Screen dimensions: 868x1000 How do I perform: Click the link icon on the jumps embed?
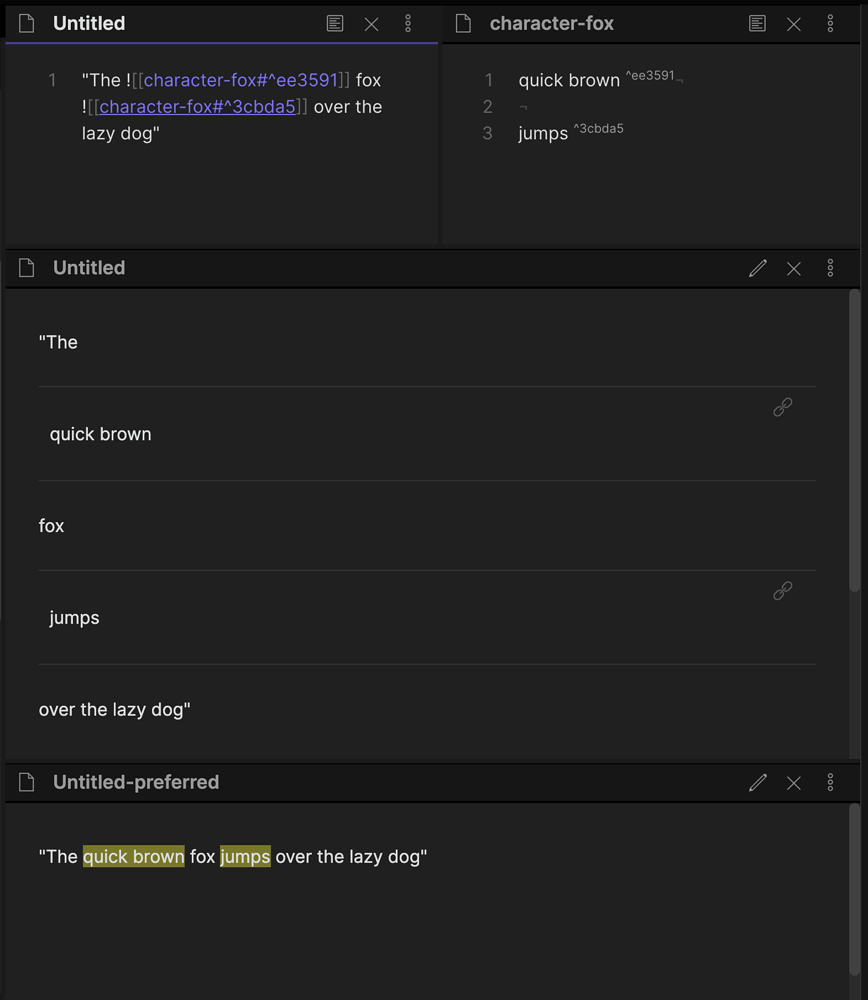pos(782,590)
